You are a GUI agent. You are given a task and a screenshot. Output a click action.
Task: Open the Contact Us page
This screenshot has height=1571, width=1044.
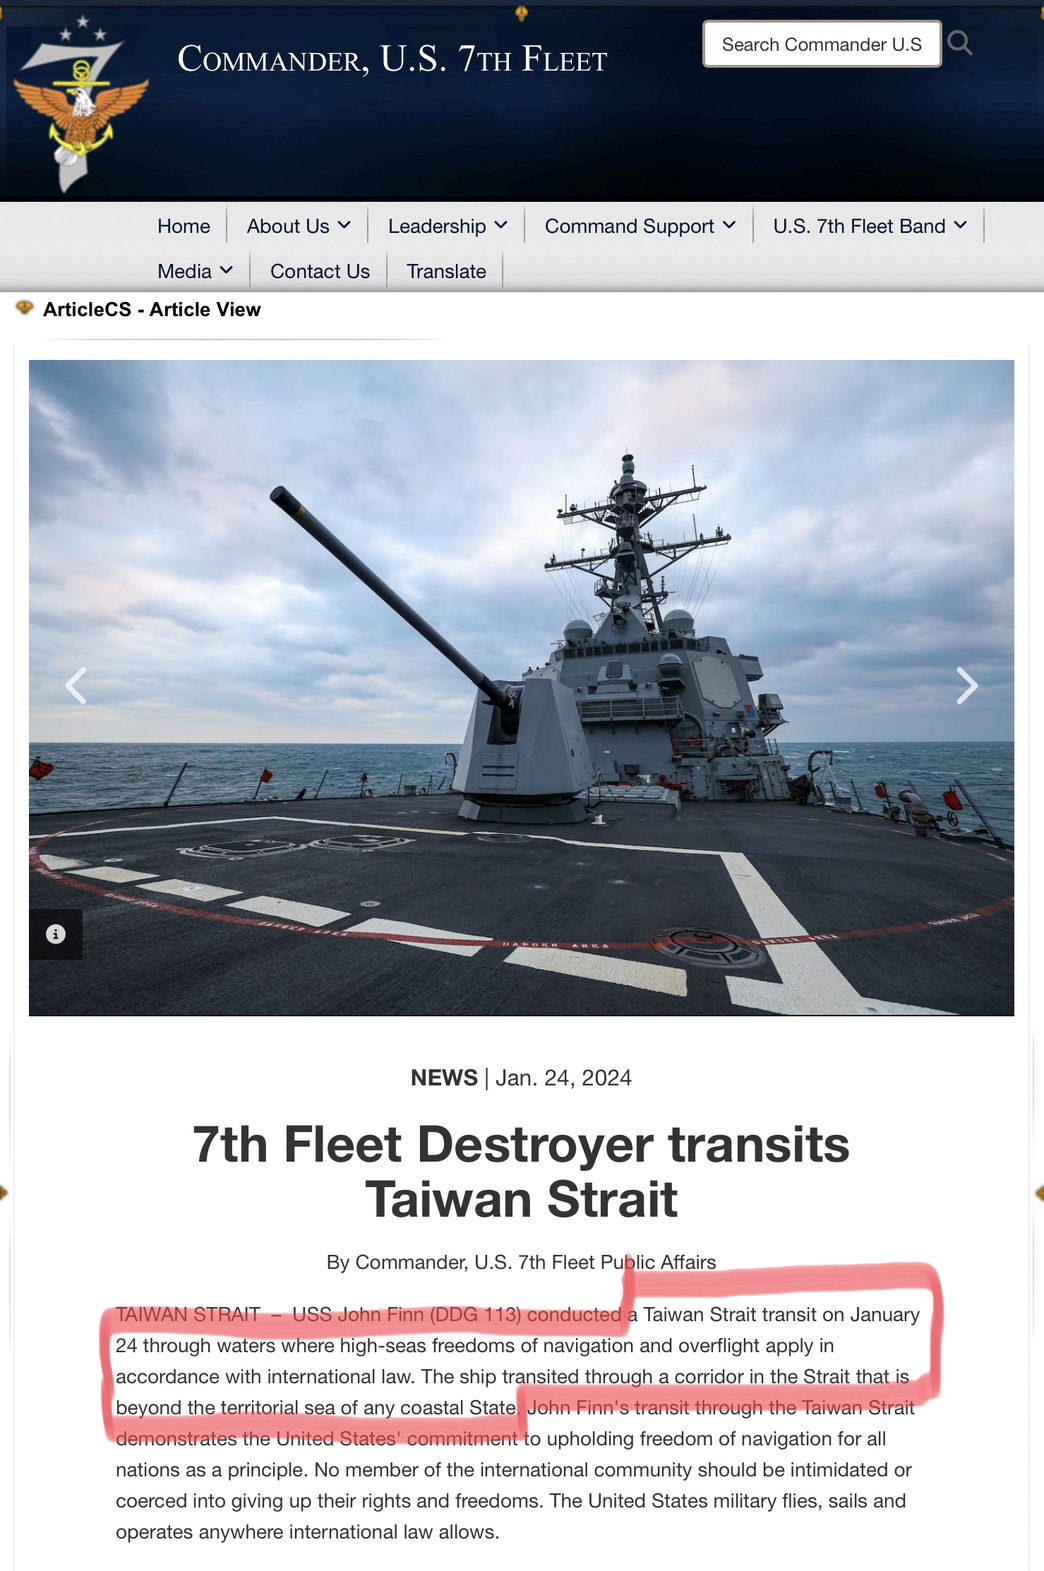click(x=320, y=271)
